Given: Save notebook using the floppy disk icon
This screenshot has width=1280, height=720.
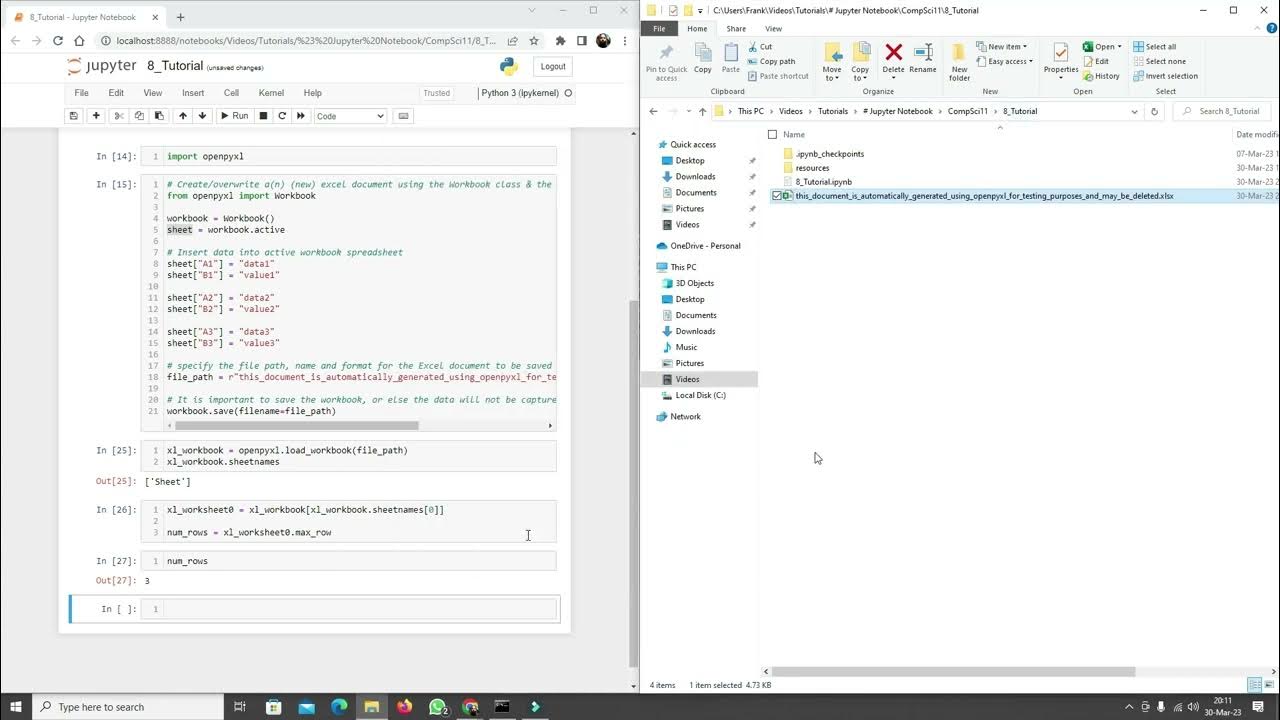Looking at the screenshot, I should pyautogui.click(x=73, y=116).
